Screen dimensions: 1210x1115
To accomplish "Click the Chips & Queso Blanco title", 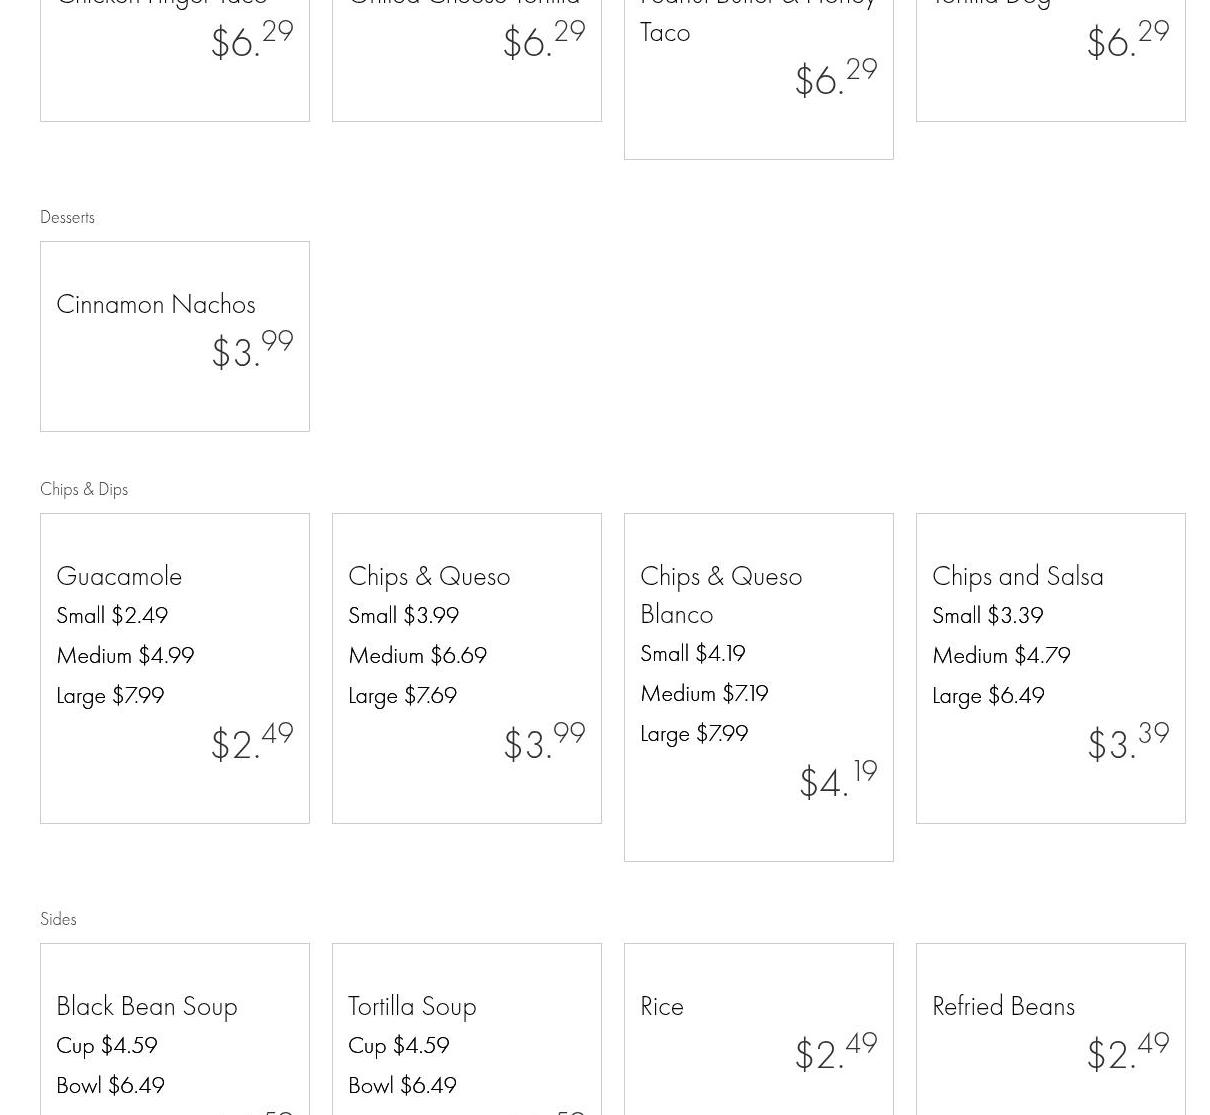I will pyautogui.click(x=721, y=594).
